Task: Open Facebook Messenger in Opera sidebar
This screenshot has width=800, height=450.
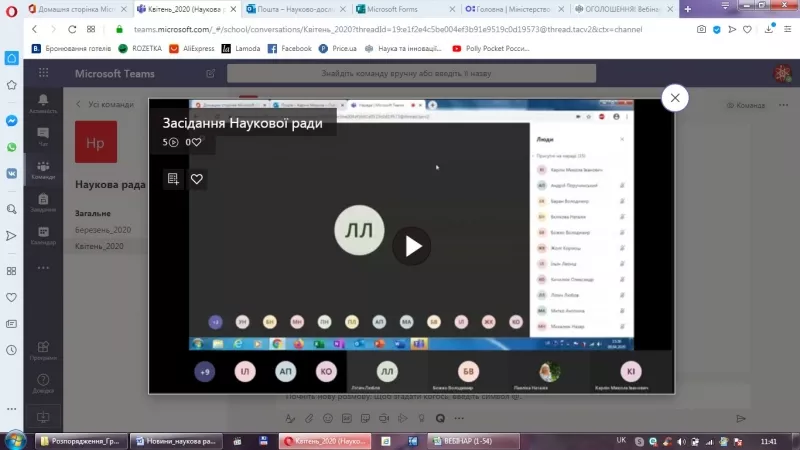Action: click(11, 120)
